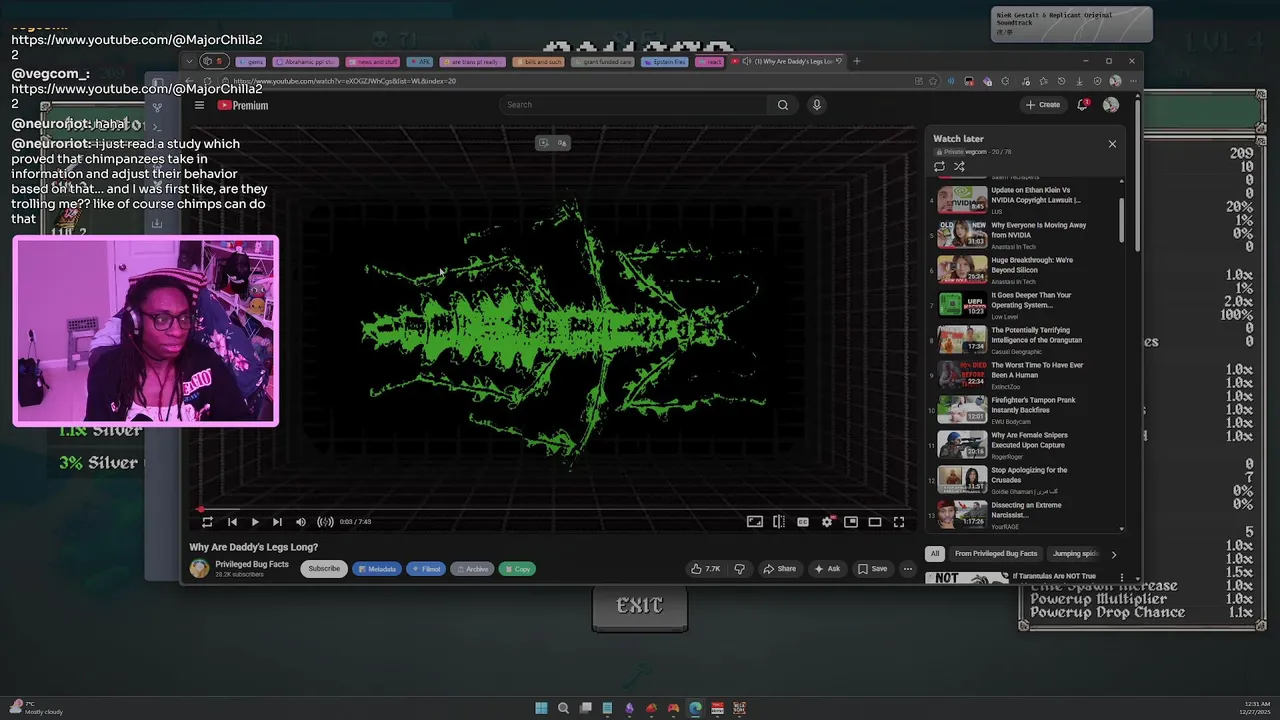Like the video with 7.7K likes

click(x=705, y=569)
